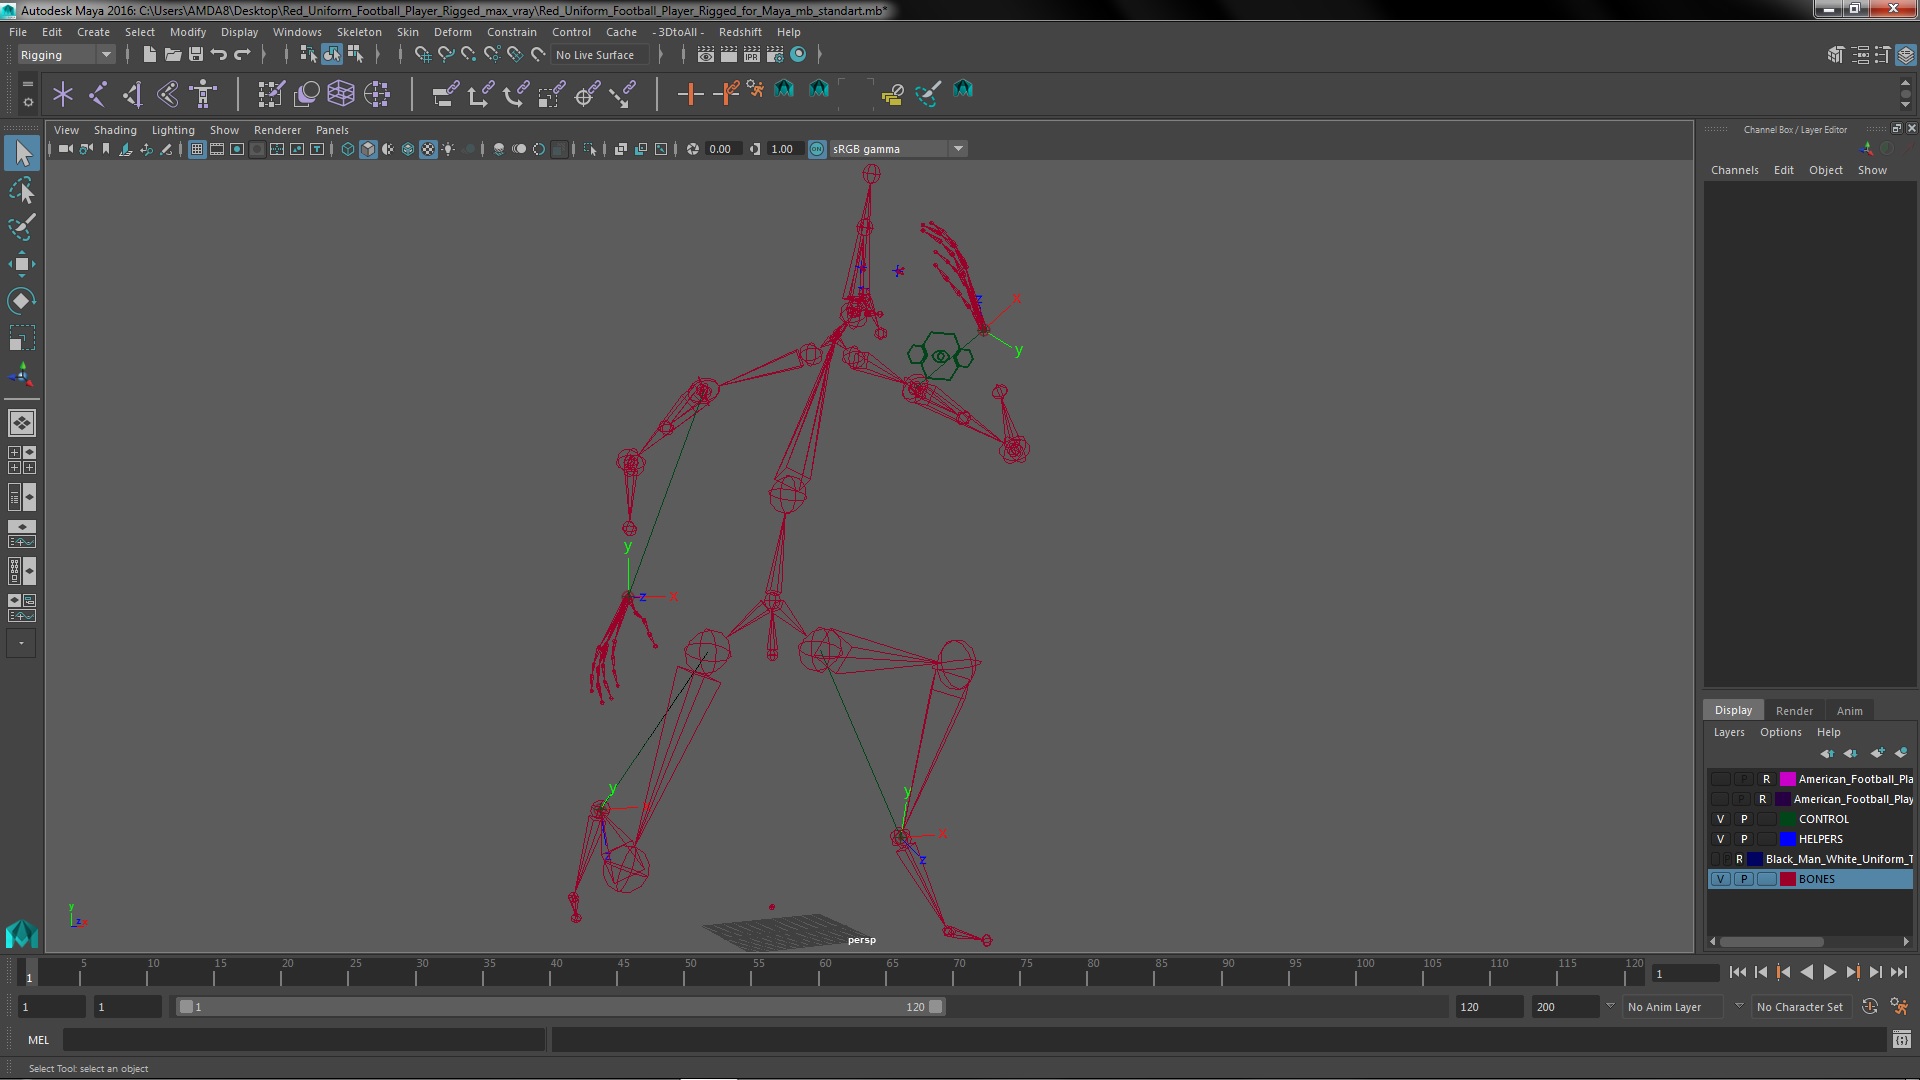1920x1080 pixels.
Task: Switch to the Anim layer tab
Action: point(1849,711)
